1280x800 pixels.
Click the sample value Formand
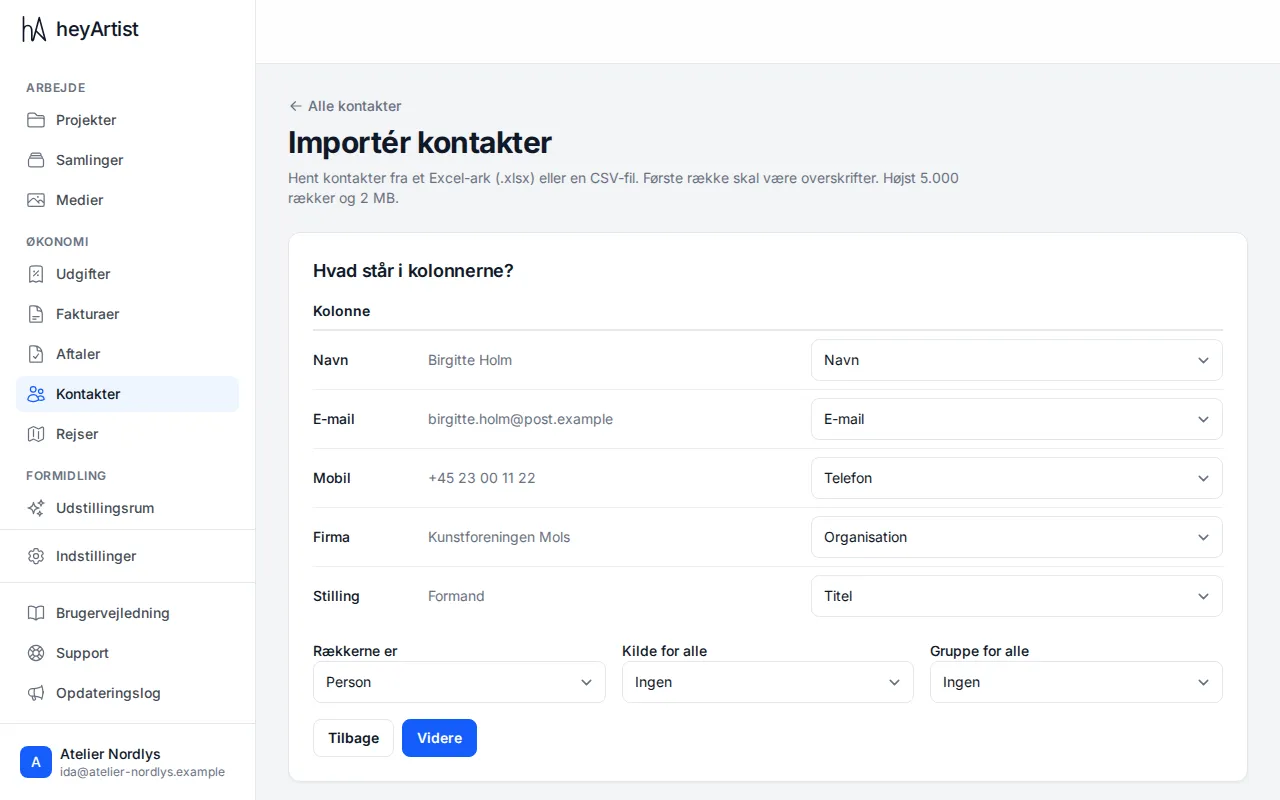[456, 596]
